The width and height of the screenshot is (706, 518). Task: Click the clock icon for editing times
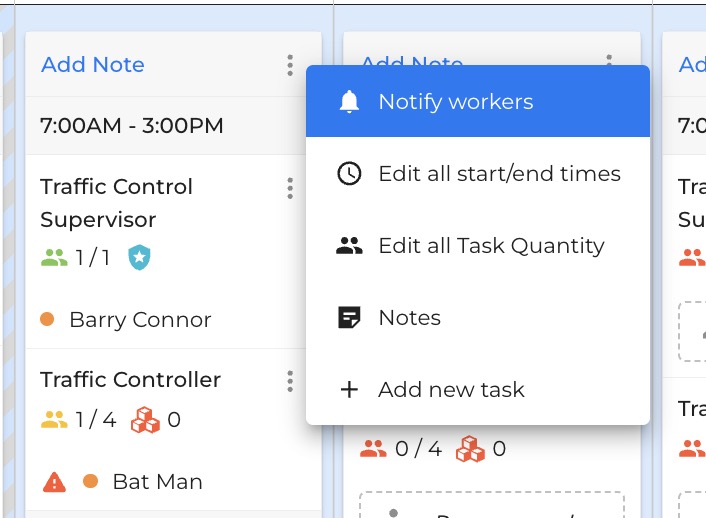coord(348,174)
